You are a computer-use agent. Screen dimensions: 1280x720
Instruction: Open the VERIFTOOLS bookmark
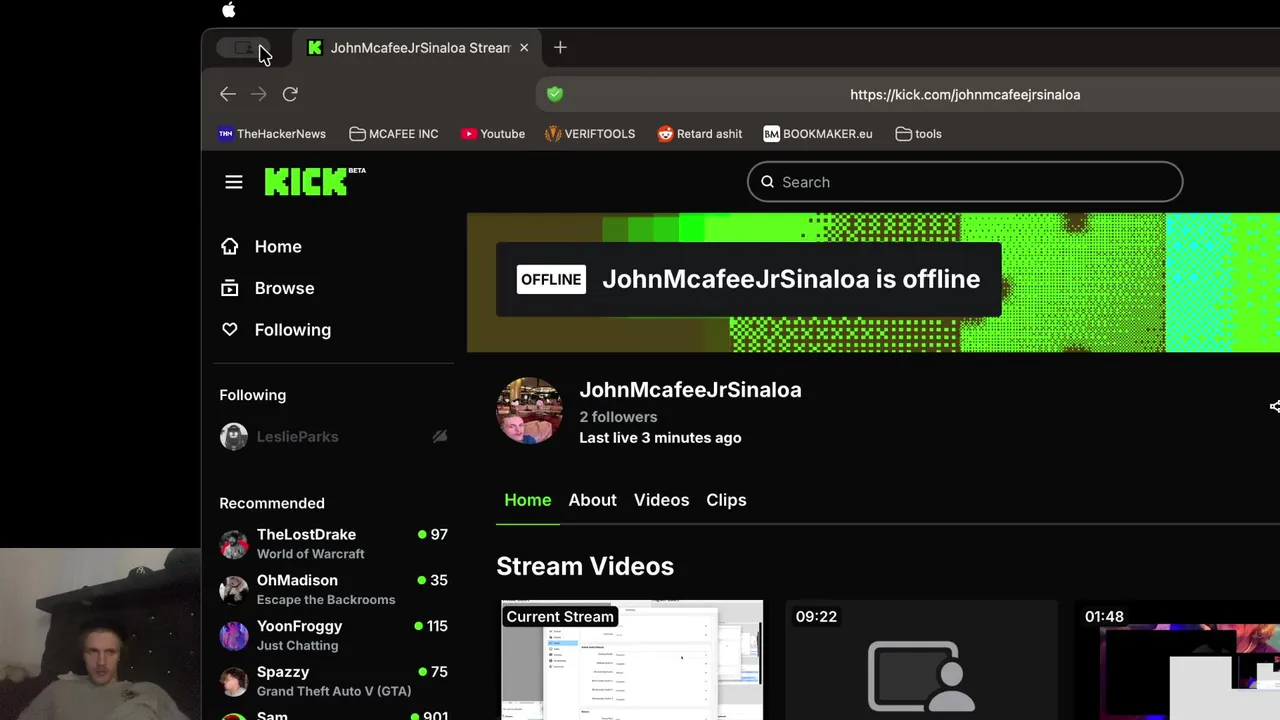(x=590, y=134)
